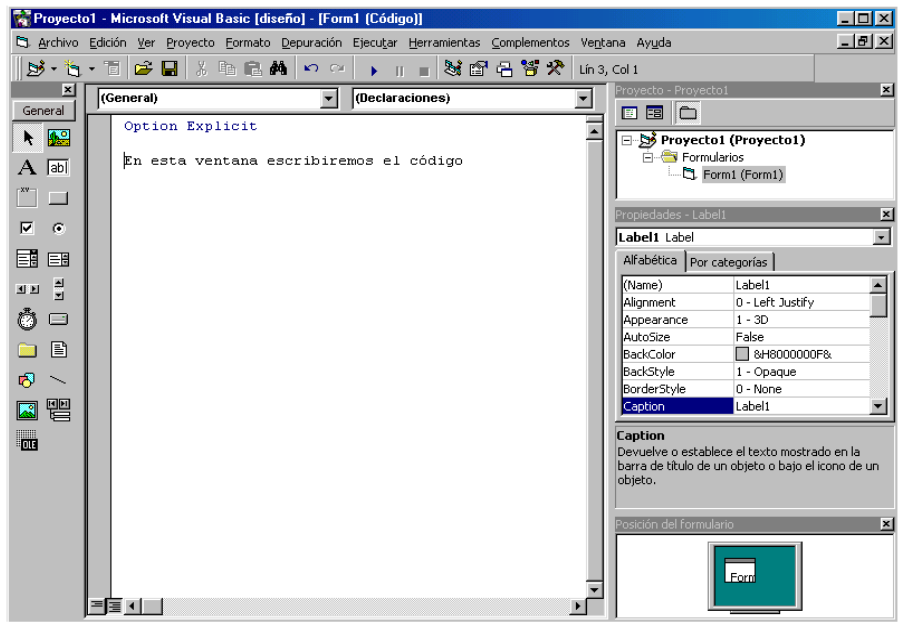Screen dimensions: 903x630
Task: Select the vertical scrollbar control tool
Action: pyautogui.click(x=58, y=289)
